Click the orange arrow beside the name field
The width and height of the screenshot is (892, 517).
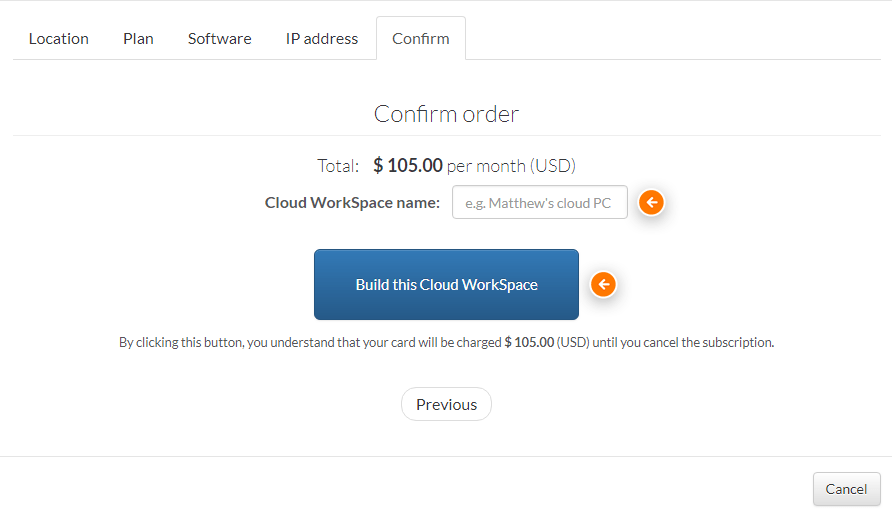tap(651, 202)
